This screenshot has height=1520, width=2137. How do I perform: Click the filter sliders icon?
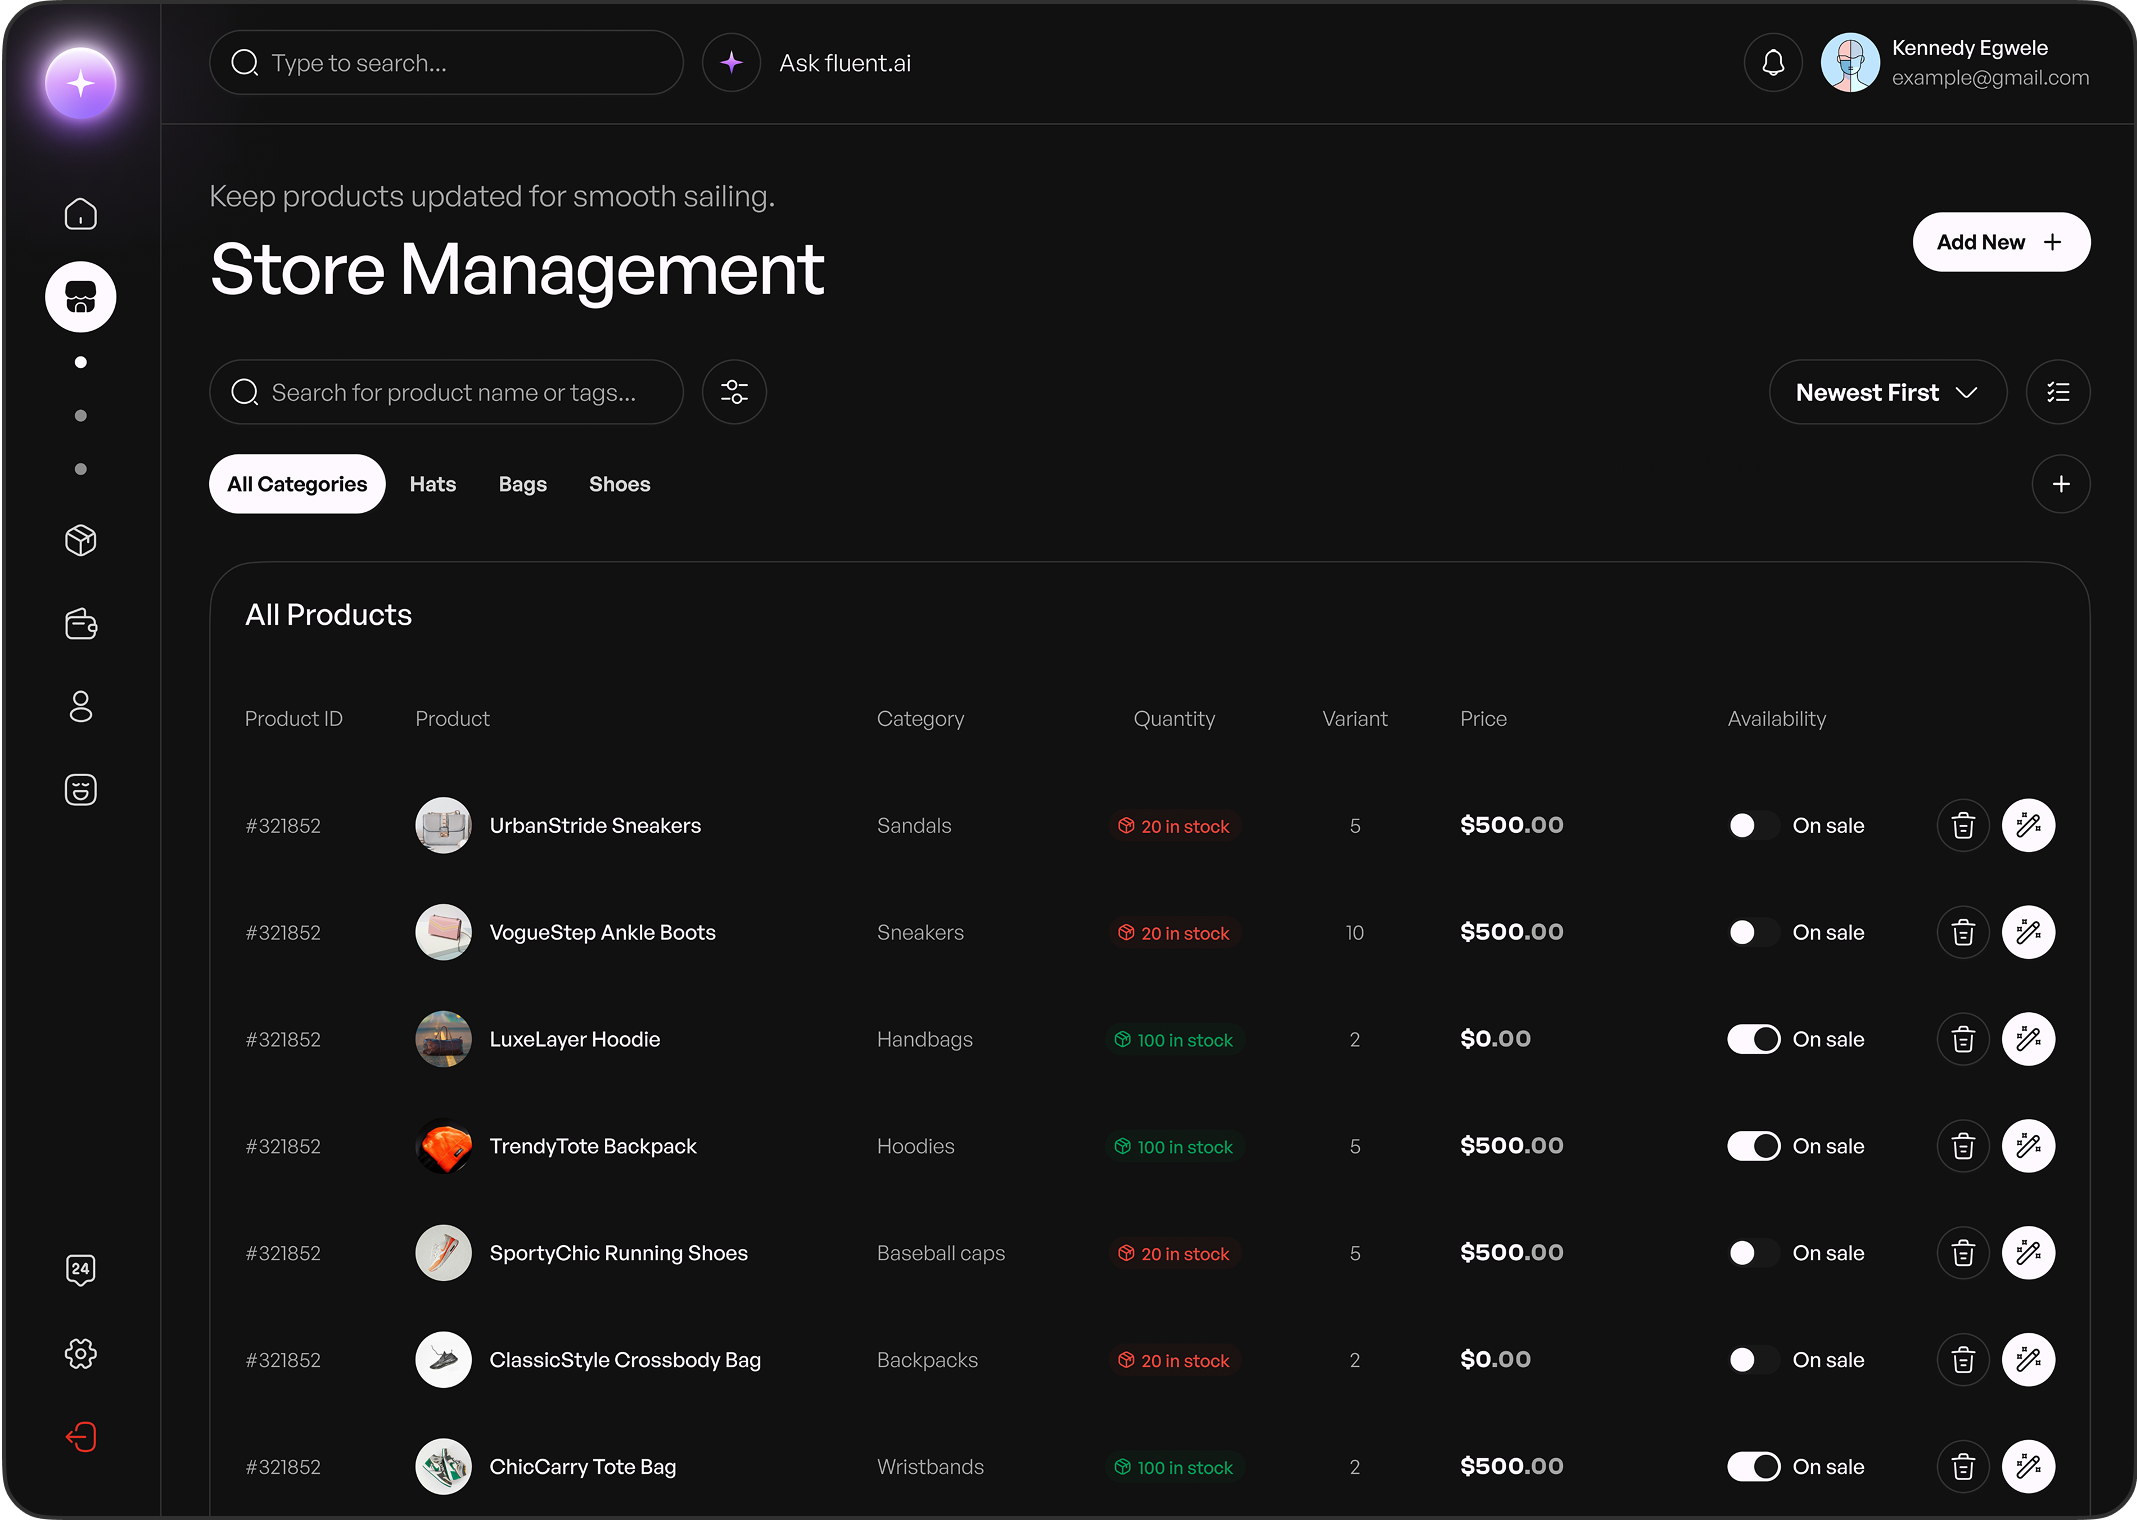[734, 392]
